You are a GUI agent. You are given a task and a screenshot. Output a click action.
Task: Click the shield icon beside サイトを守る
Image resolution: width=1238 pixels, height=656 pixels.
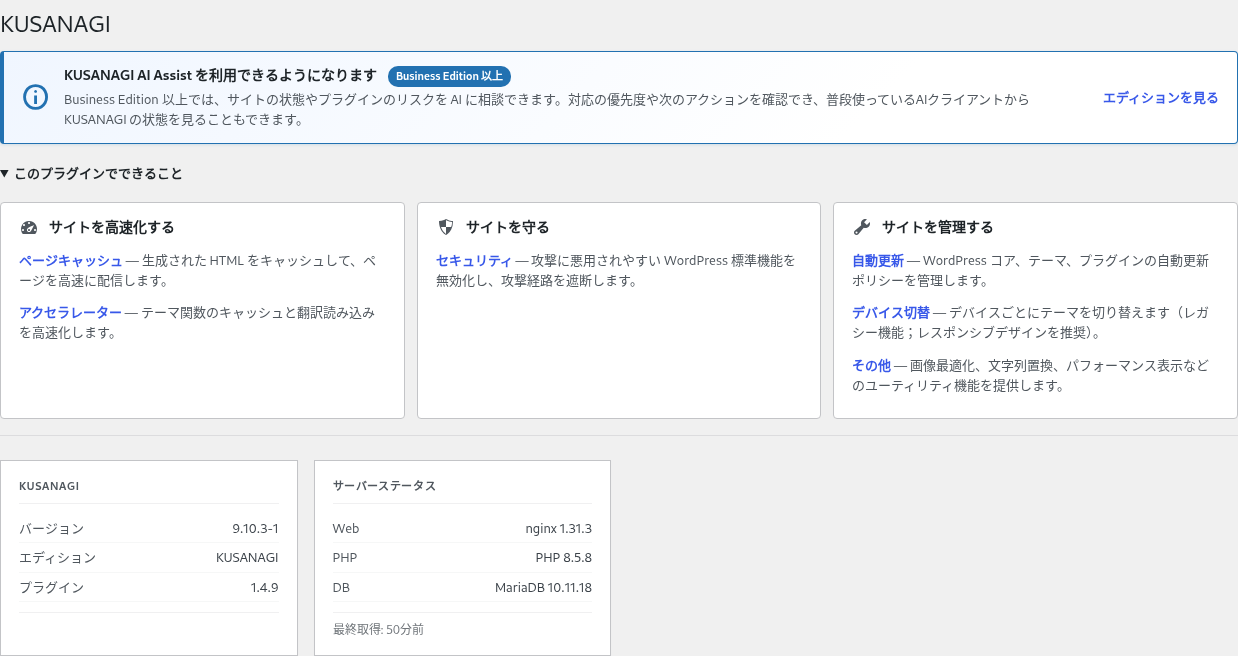446,227
